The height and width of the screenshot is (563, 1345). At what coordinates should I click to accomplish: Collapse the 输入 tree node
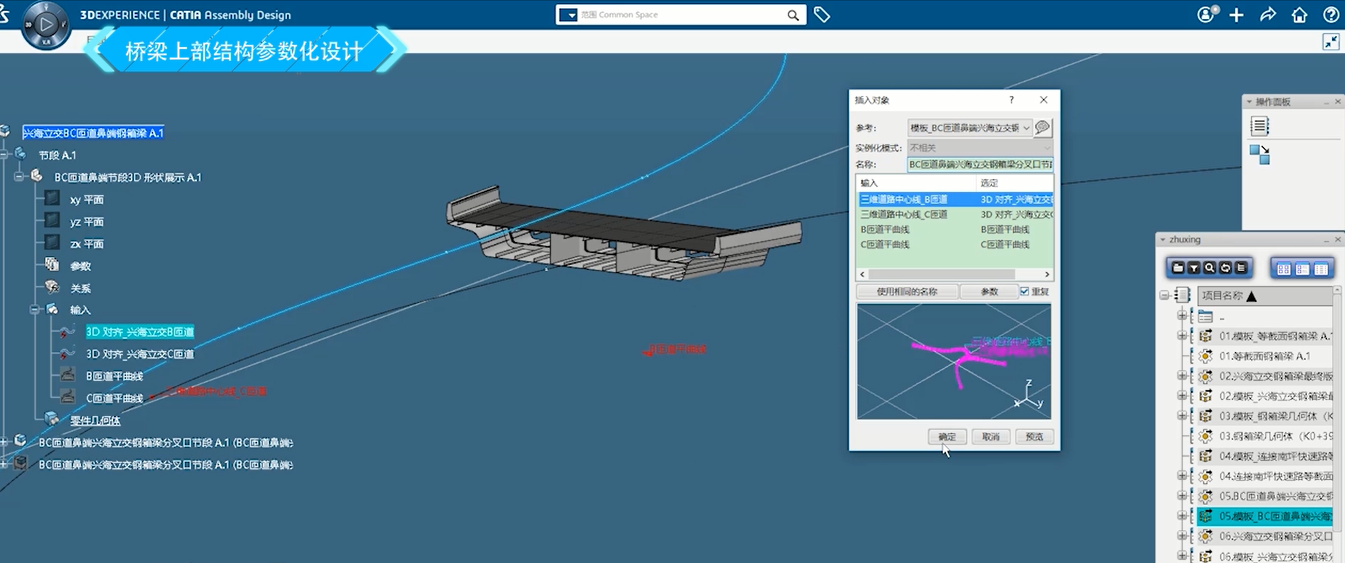click(35, 310)
